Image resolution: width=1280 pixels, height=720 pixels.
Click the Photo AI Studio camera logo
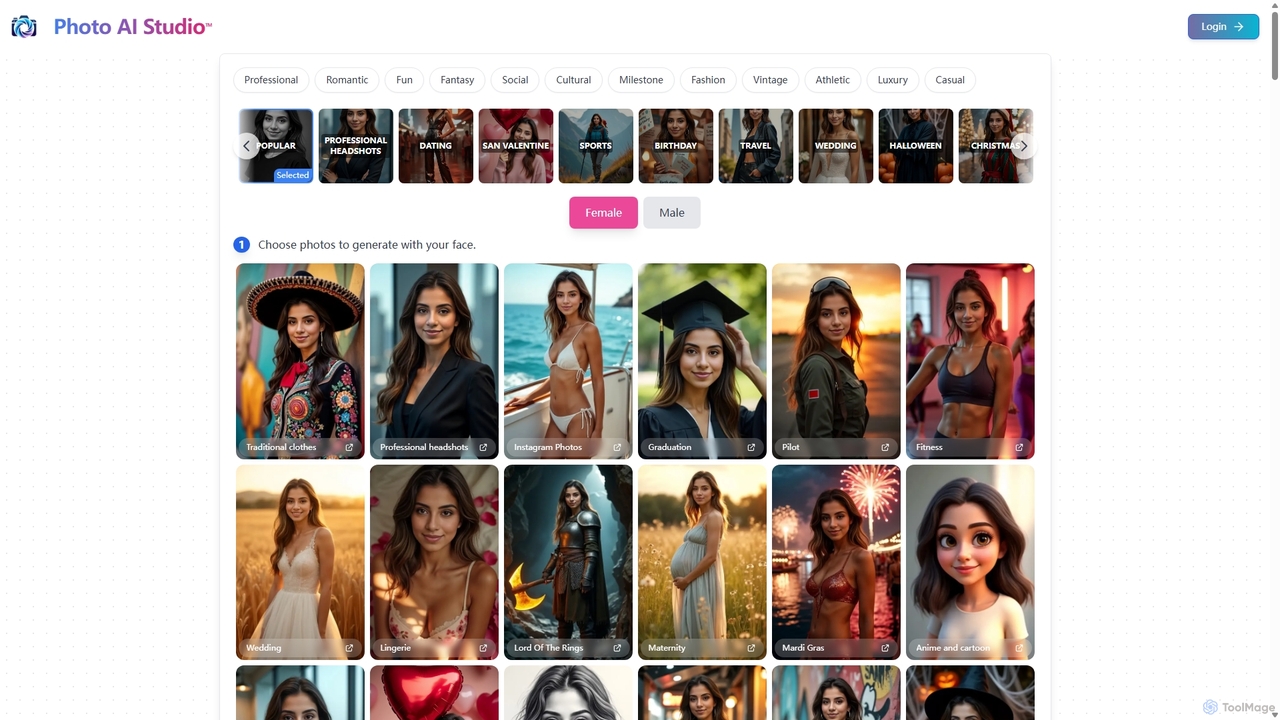[x=24, y=27]
